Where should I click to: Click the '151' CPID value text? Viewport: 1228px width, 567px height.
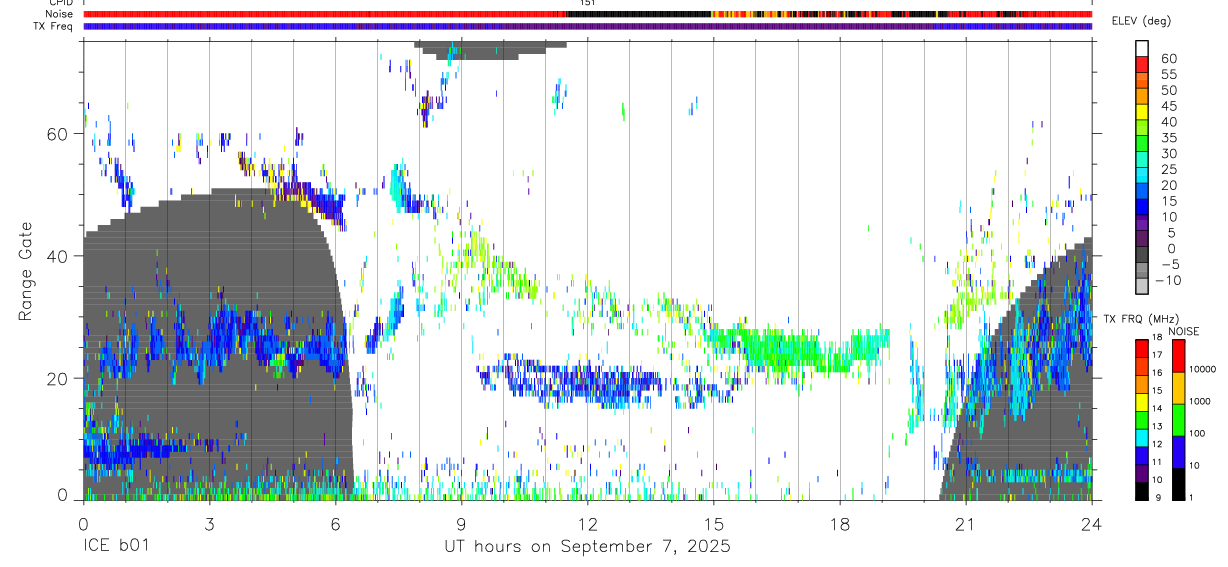[x=588, y=3]
